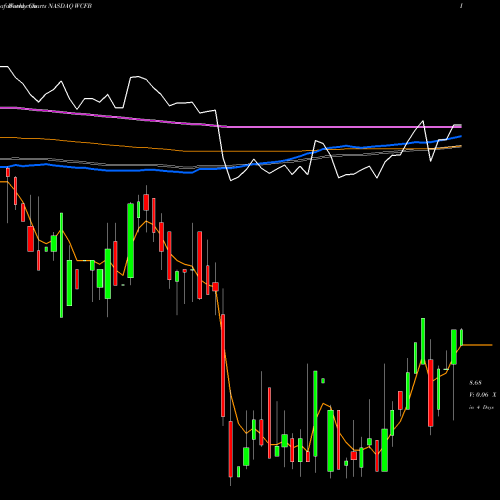
Task: Click the NASDAQ WCFB chart title
Action: point(70,6)
